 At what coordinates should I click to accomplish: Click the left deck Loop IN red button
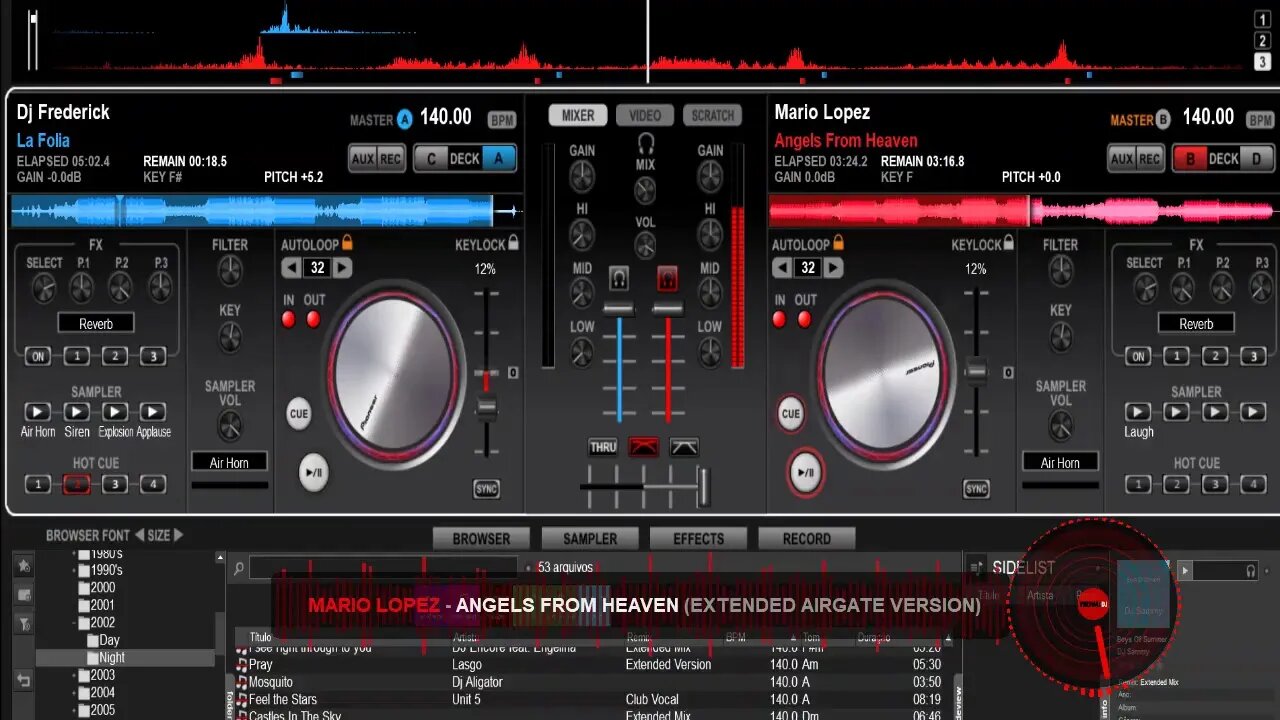pos(289,319)
